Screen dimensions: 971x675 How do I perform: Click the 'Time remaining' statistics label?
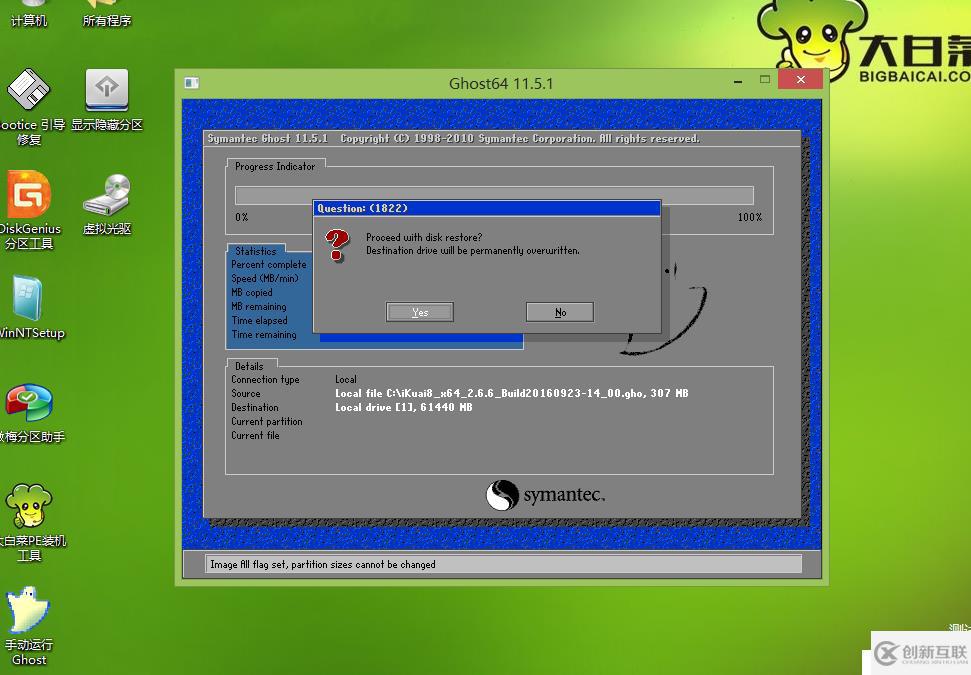264,334
